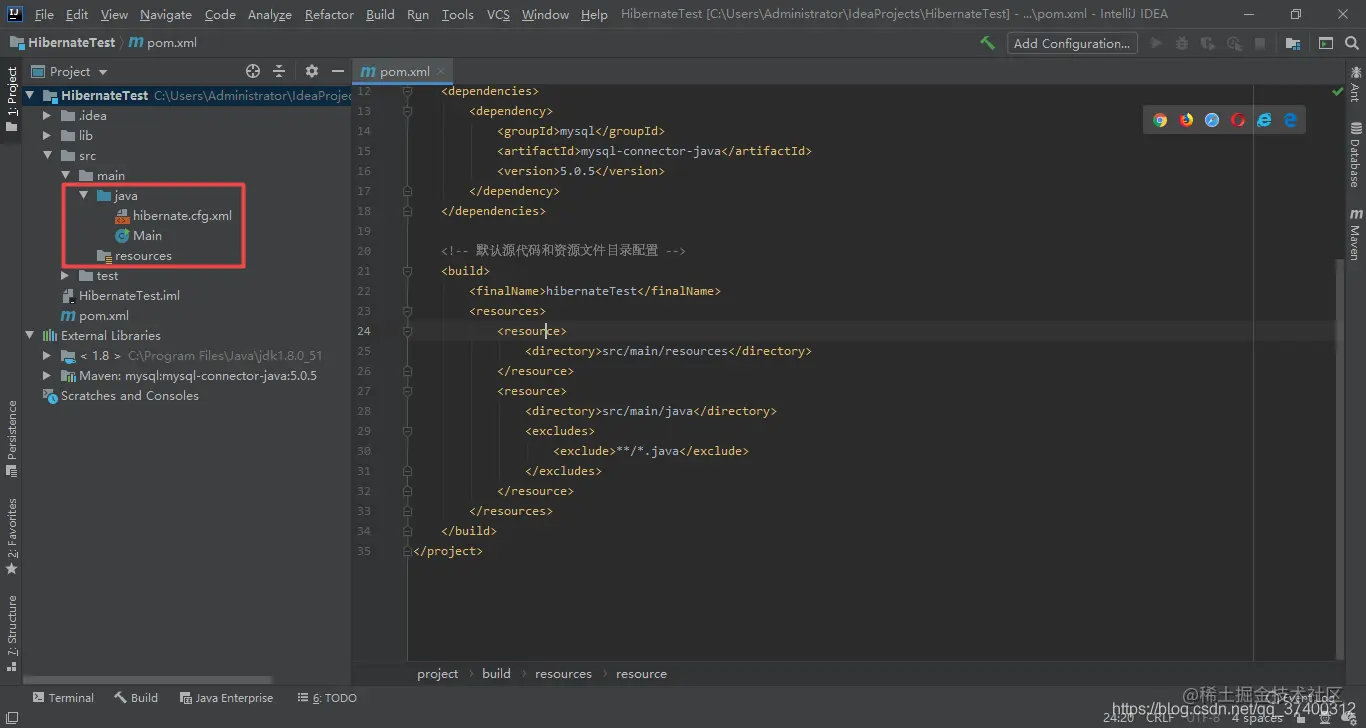The image size is (1366, 728).
Task: Open Project Structure from toolbar icon
Action: (x=1293, y=43)
